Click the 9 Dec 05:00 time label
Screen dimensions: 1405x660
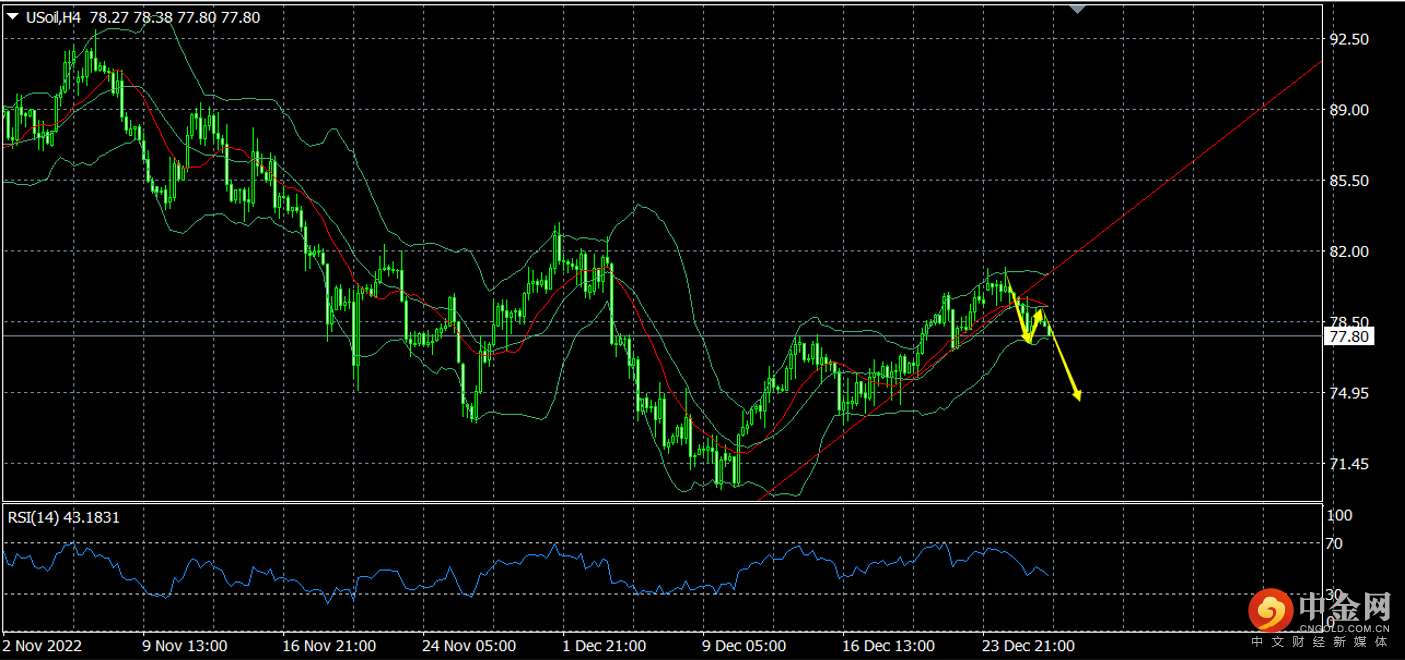pyautogui.click(x=745, y=646)
